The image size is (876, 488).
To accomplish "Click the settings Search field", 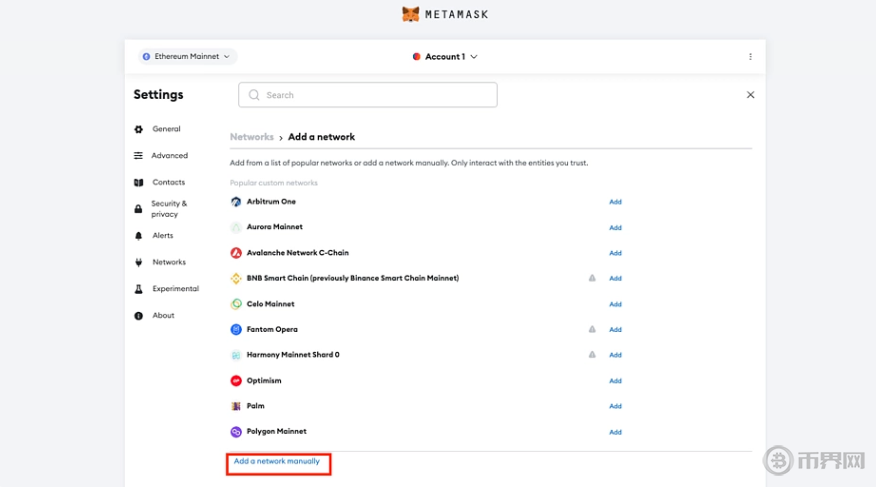I will click(x=368, y=95).
